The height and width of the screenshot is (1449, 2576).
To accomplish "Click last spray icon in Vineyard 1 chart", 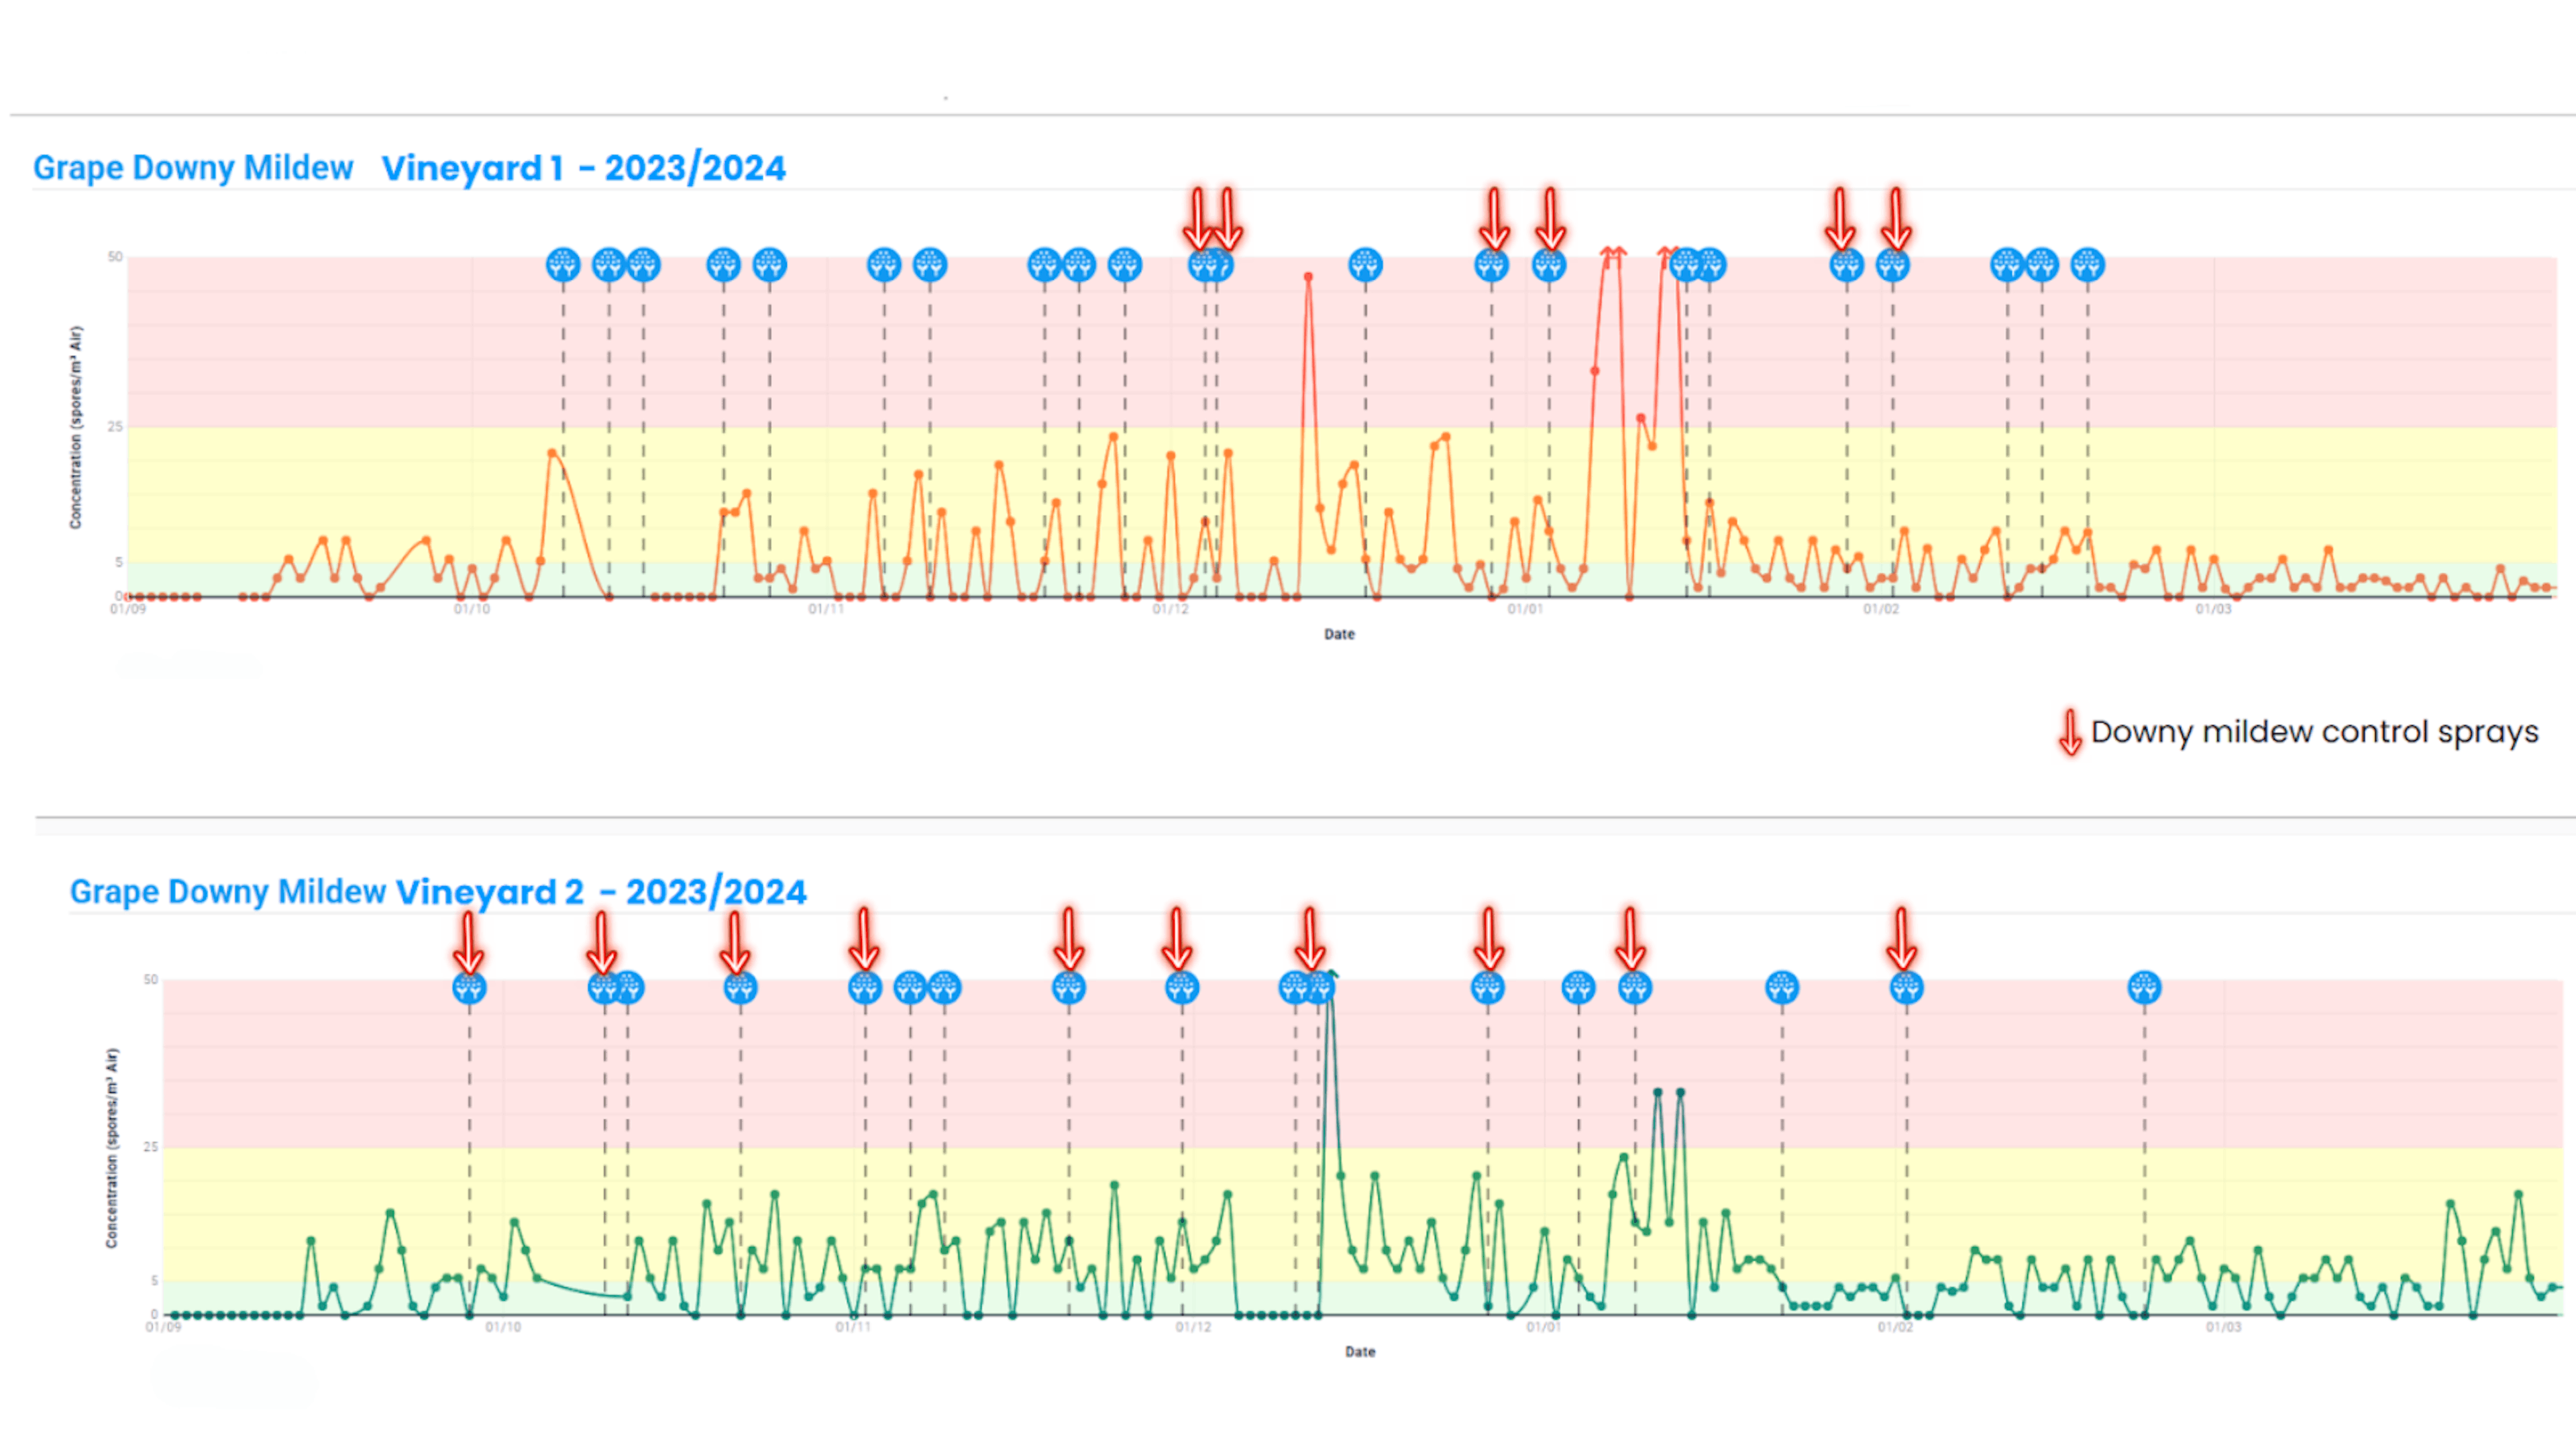I will coord(2087,265).
